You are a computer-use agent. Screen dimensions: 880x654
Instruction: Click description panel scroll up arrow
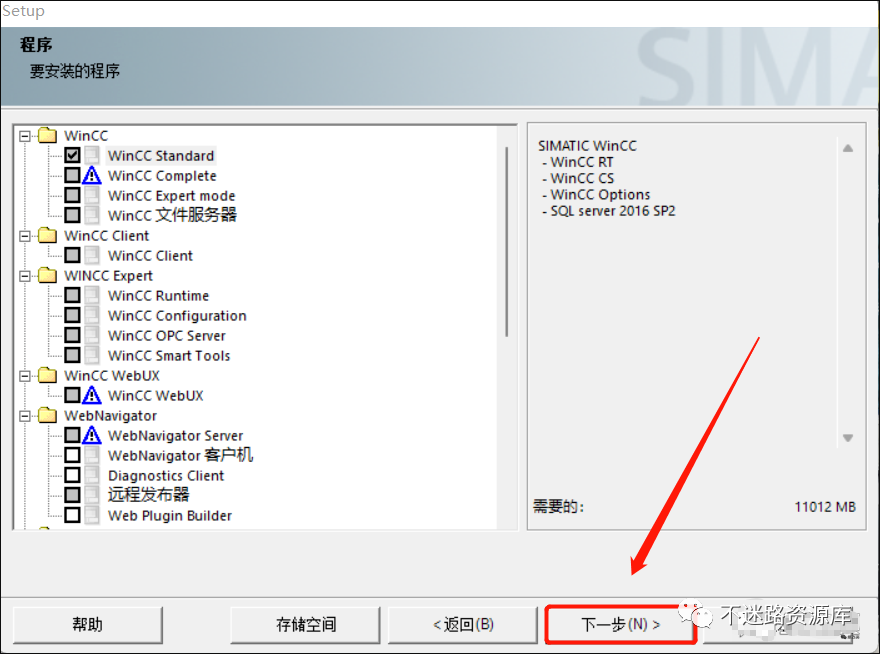848,148
